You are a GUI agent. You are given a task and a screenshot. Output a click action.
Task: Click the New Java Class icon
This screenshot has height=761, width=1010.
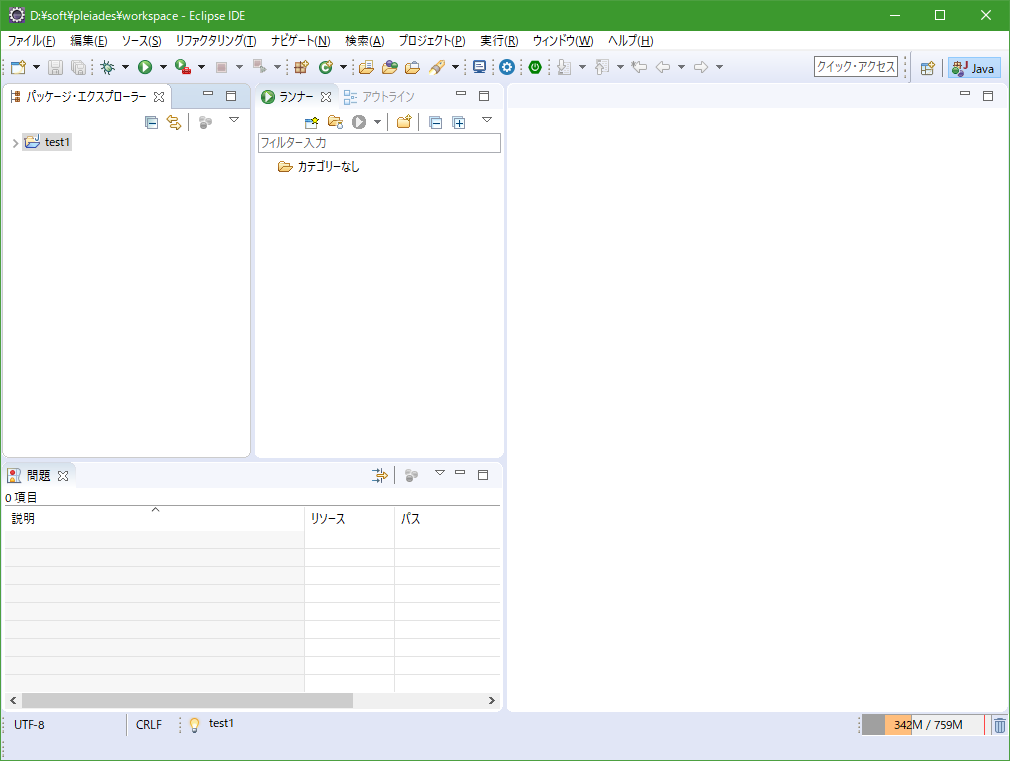[325, 67]
